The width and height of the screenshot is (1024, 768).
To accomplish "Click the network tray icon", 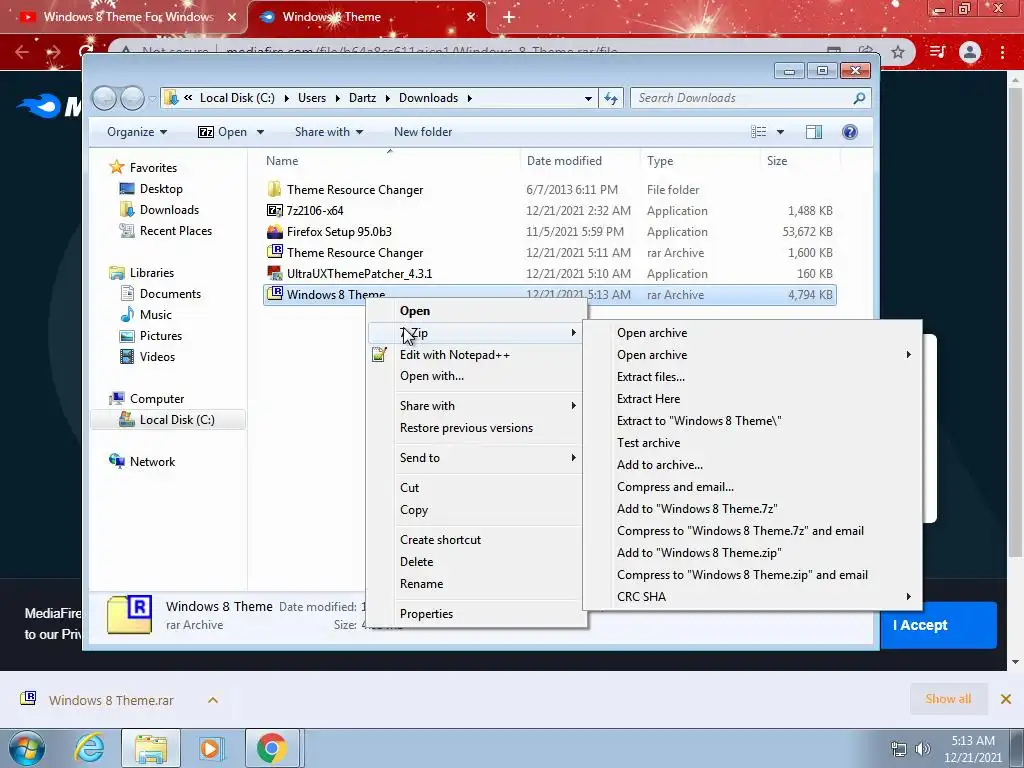I will (x=899, y=749).
